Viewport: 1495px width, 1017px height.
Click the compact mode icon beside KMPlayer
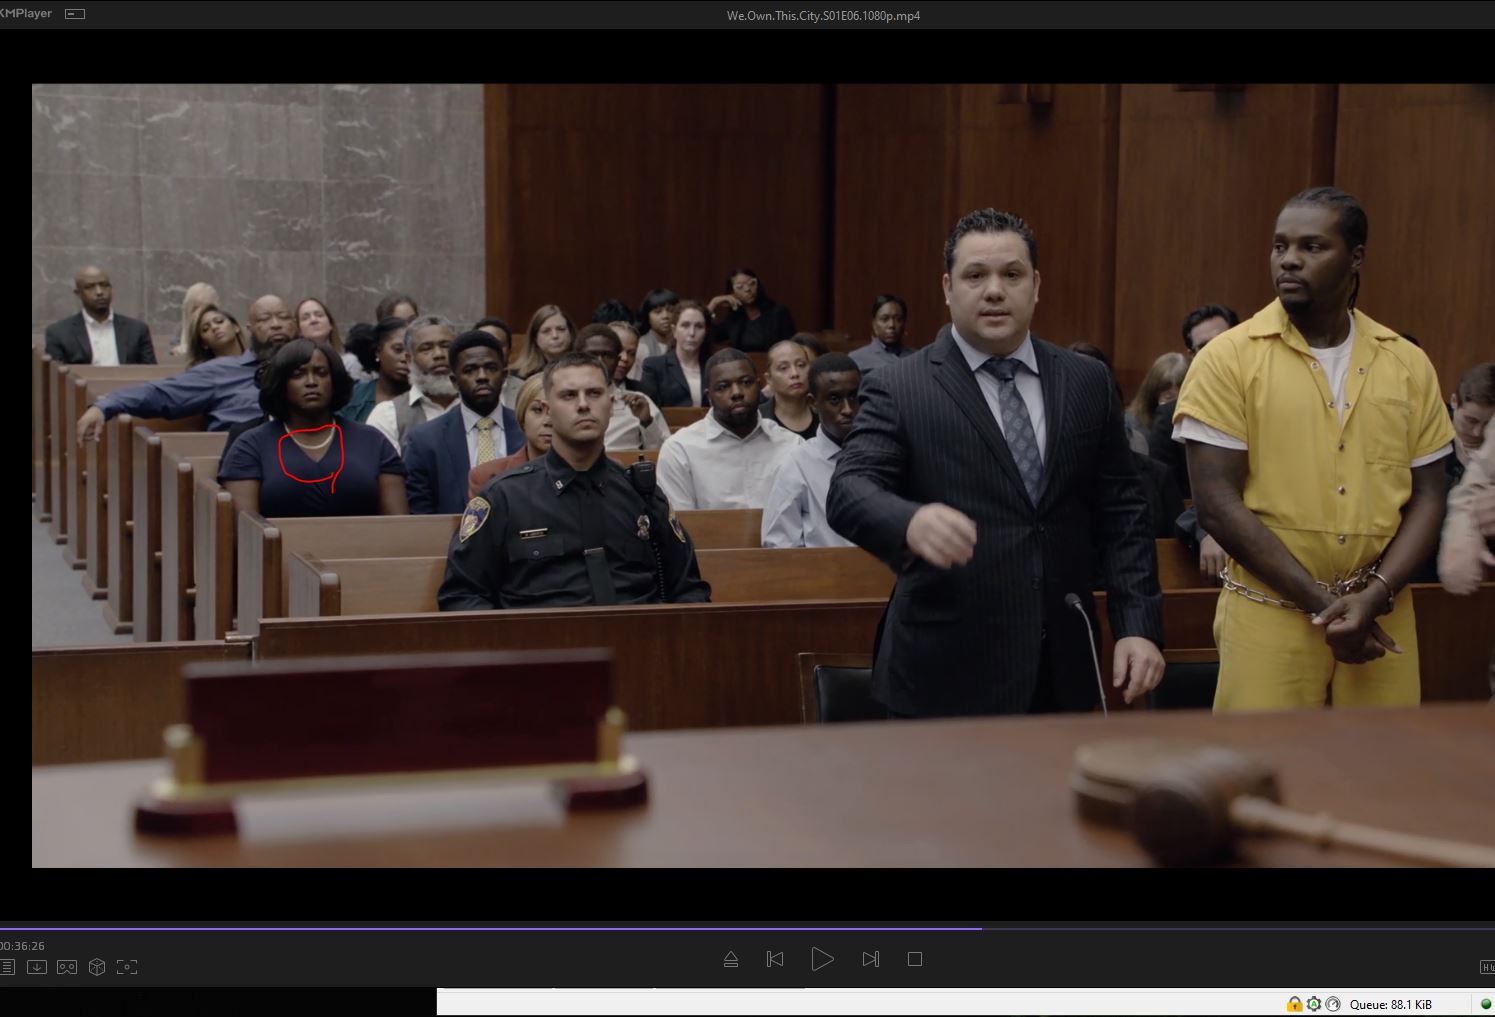tap(75, 14)
